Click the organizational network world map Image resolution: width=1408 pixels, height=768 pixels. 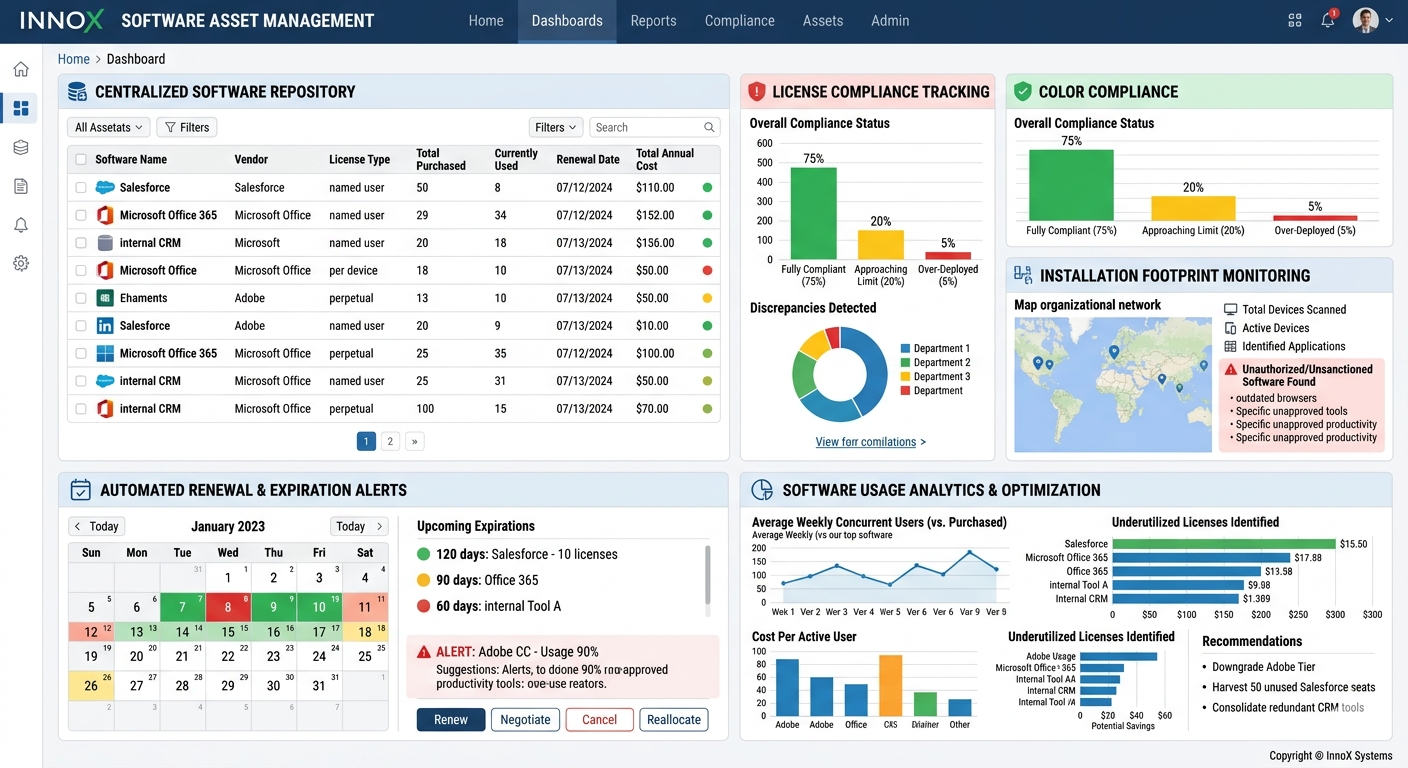[x=1113, y=385]
